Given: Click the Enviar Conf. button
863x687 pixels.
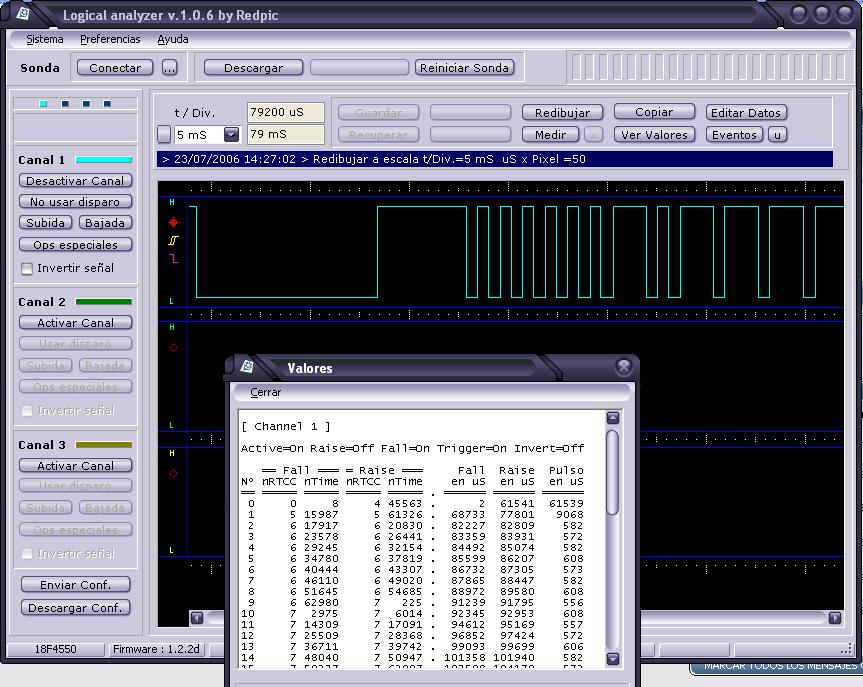Looking at the screenshot, I should coord(75,585).
